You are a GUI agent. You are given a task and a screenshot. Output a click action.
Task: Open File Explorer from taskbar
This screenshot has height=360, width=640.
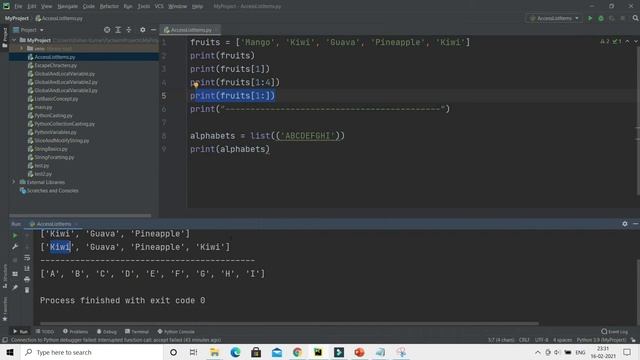[214, 352]
